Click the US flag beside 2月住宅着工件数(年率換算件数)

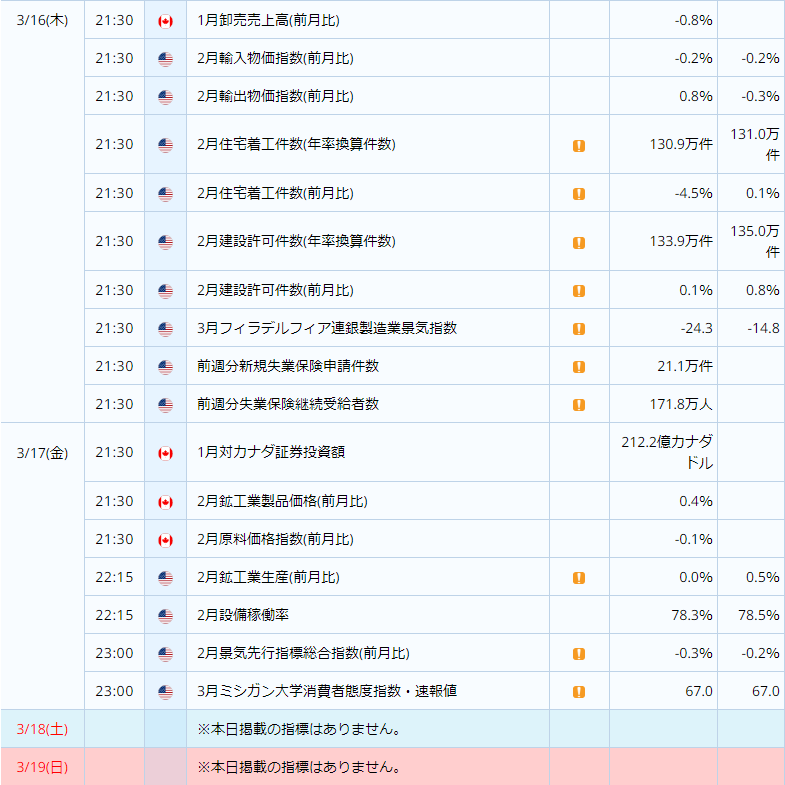(165, 145)
